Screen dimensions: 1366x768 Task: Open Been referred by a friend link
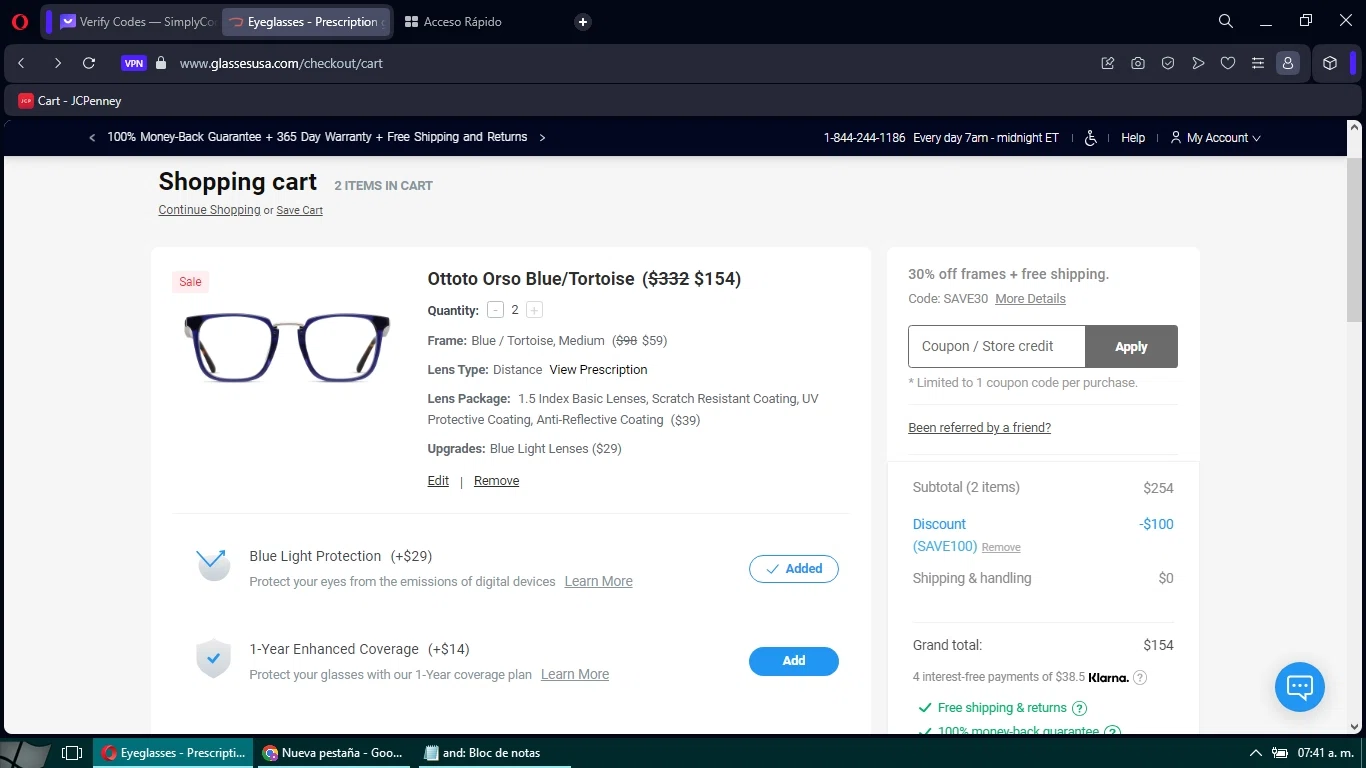coord(979,428)
